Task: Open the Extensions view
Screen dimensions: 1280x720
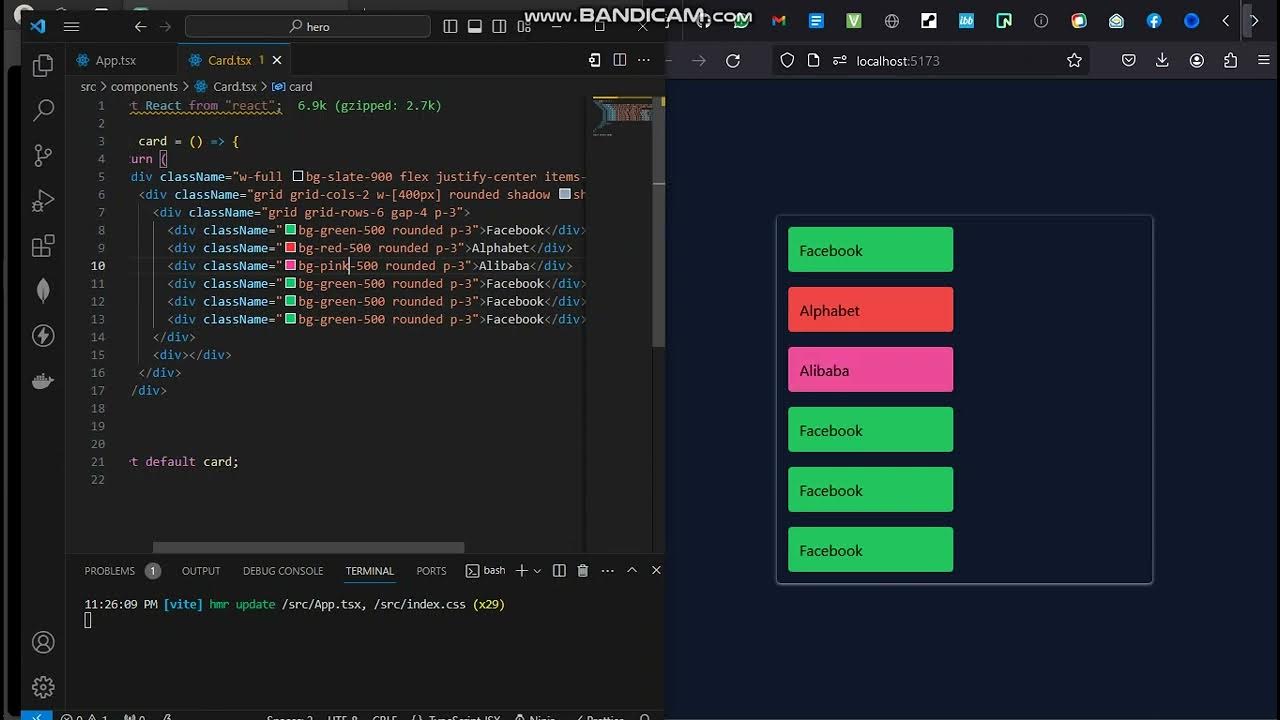Action: pyautogui.click(x=43, y=245)
